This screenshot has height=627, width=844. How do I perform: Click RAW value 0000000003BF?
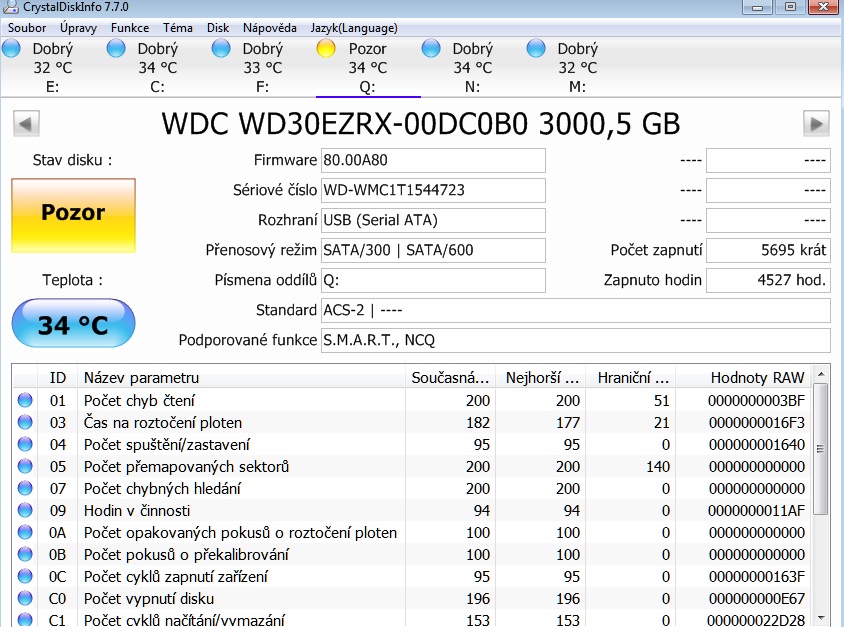tap(756, 400)
